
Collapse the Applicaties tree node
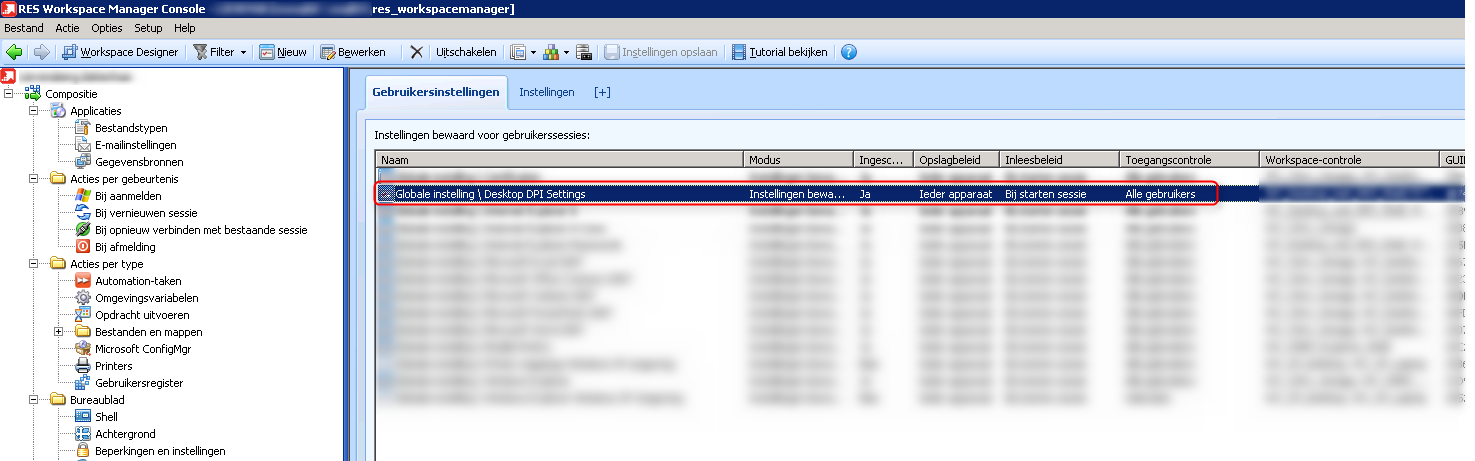pos(33,111)
